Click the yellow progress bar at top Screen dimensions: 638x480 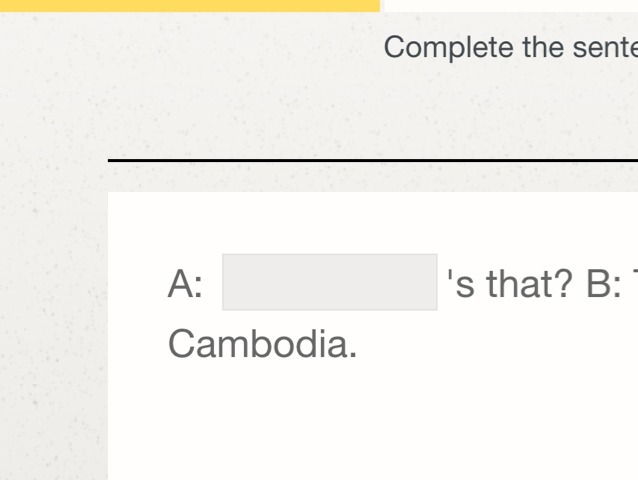[x=190, y=5]
